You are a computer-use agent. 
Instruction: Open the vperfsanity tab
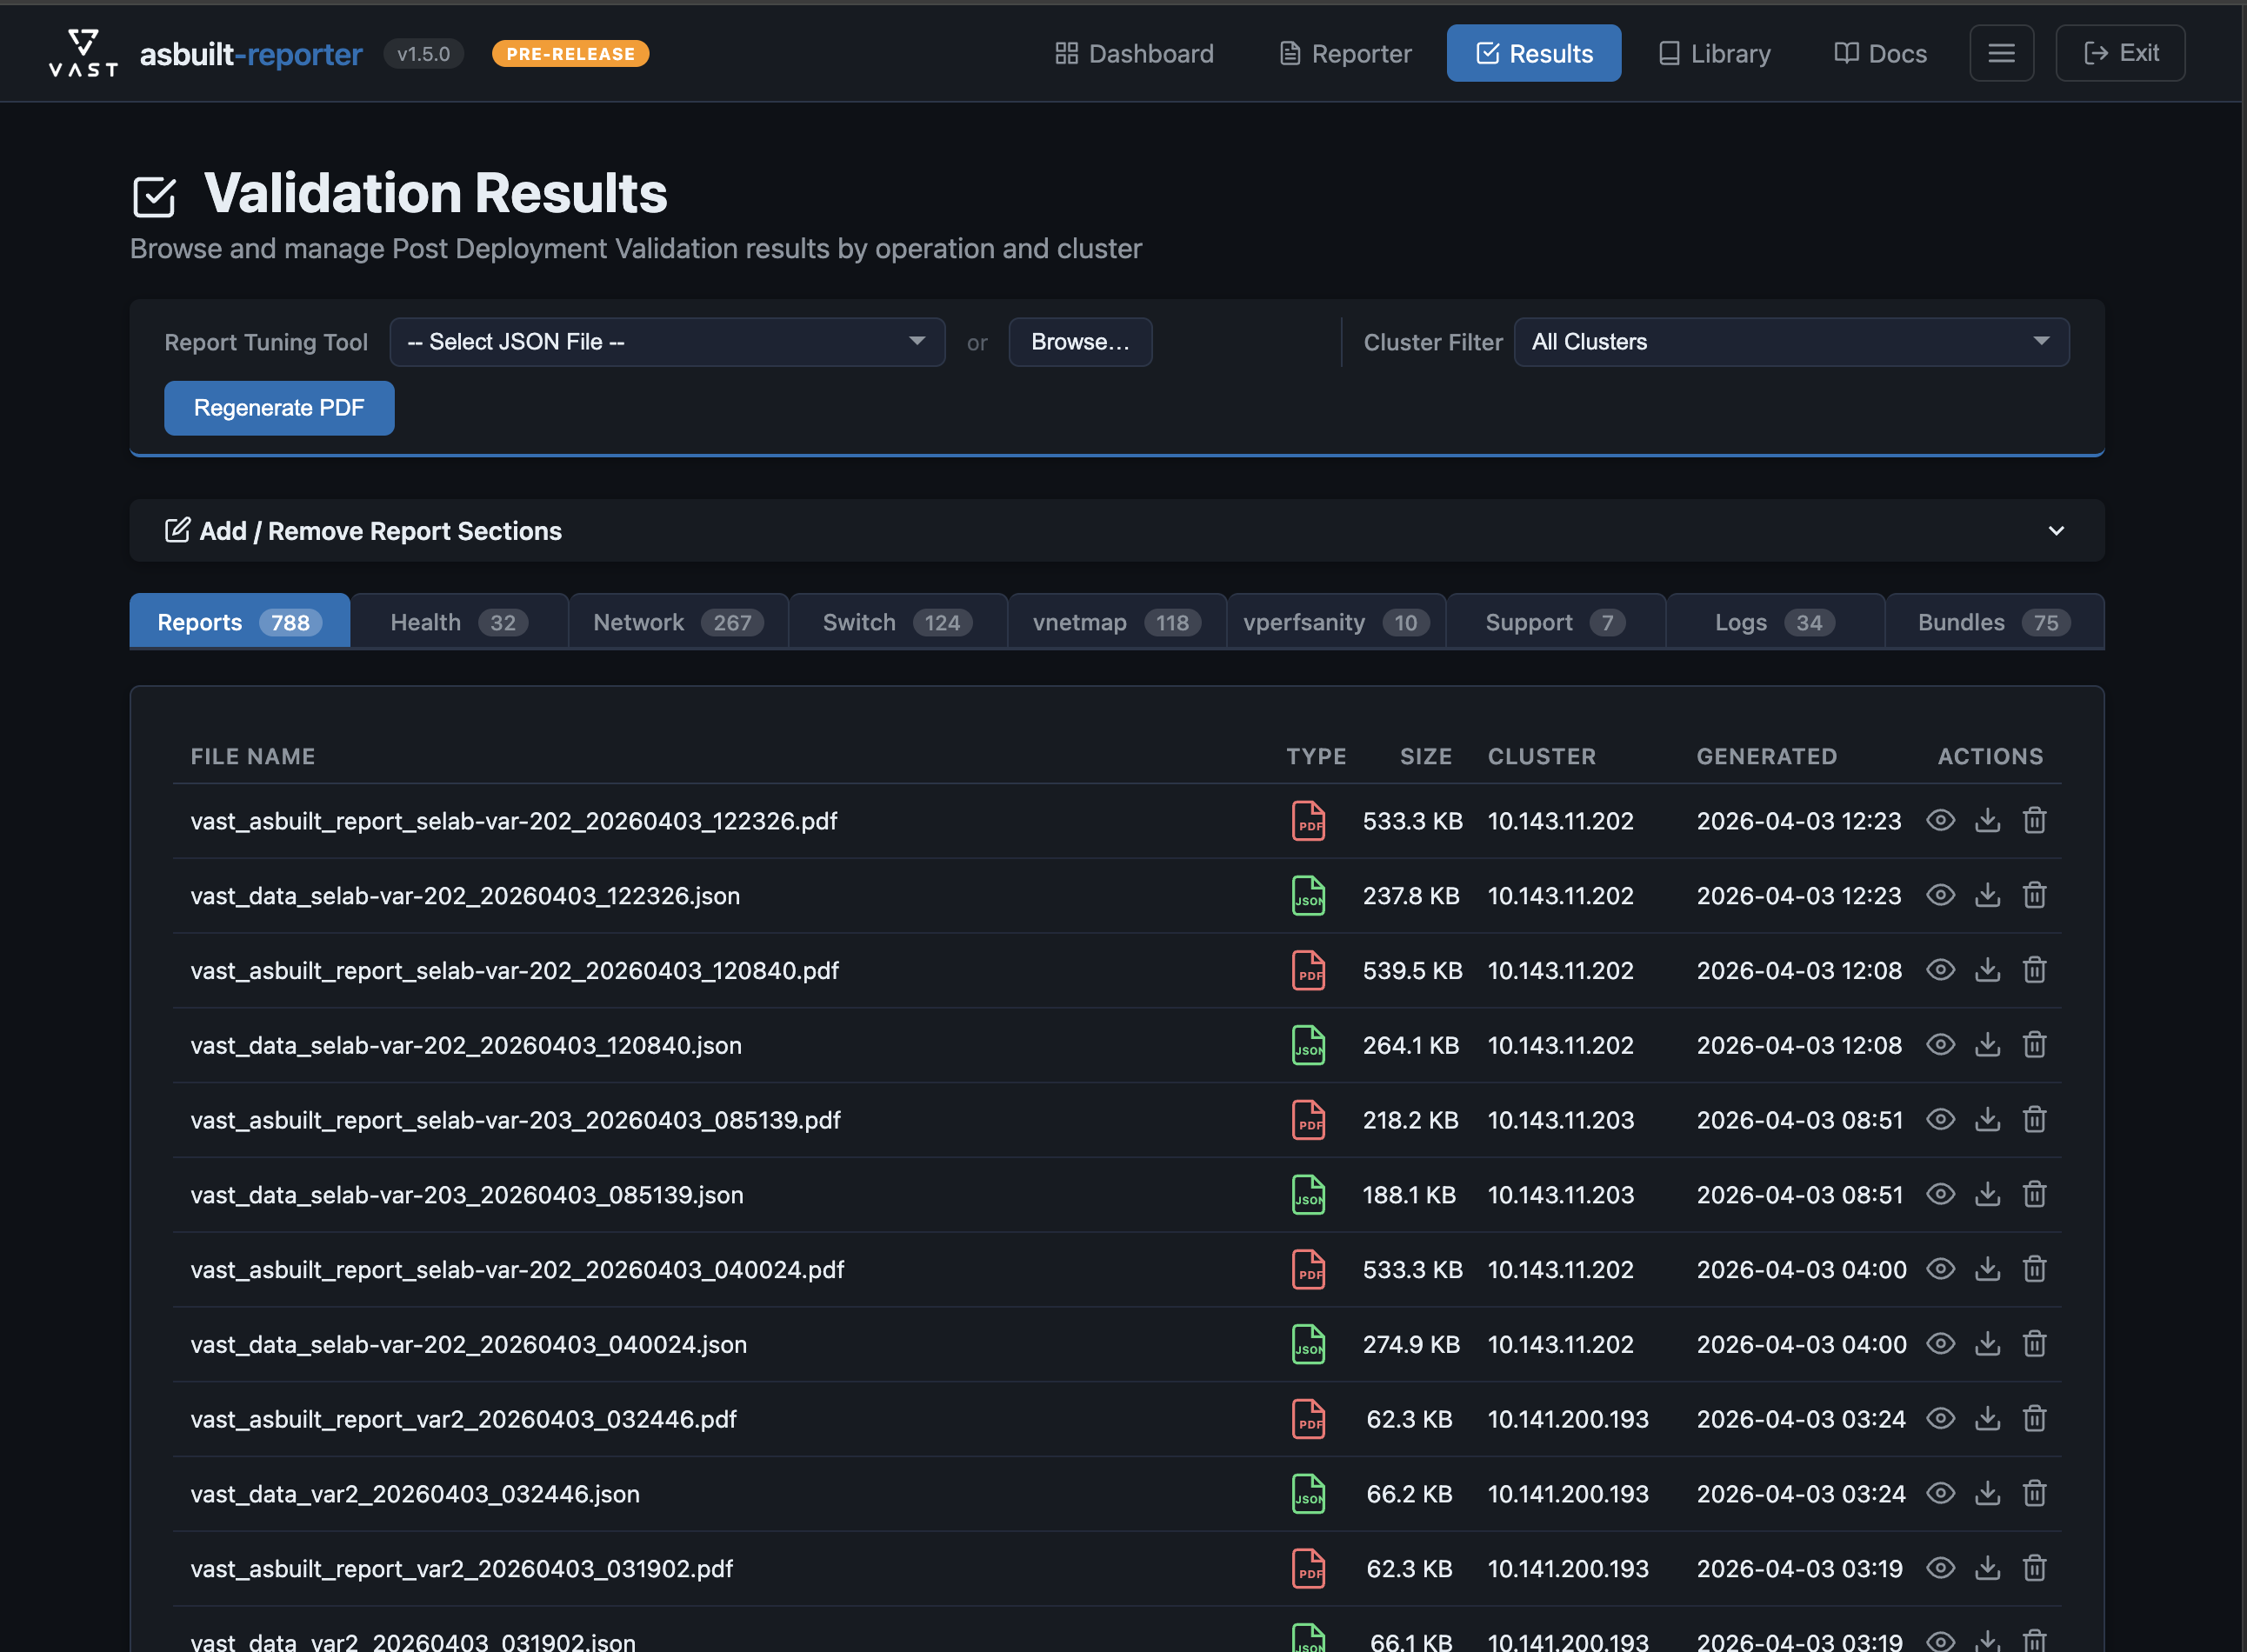tap(1335, 621)
